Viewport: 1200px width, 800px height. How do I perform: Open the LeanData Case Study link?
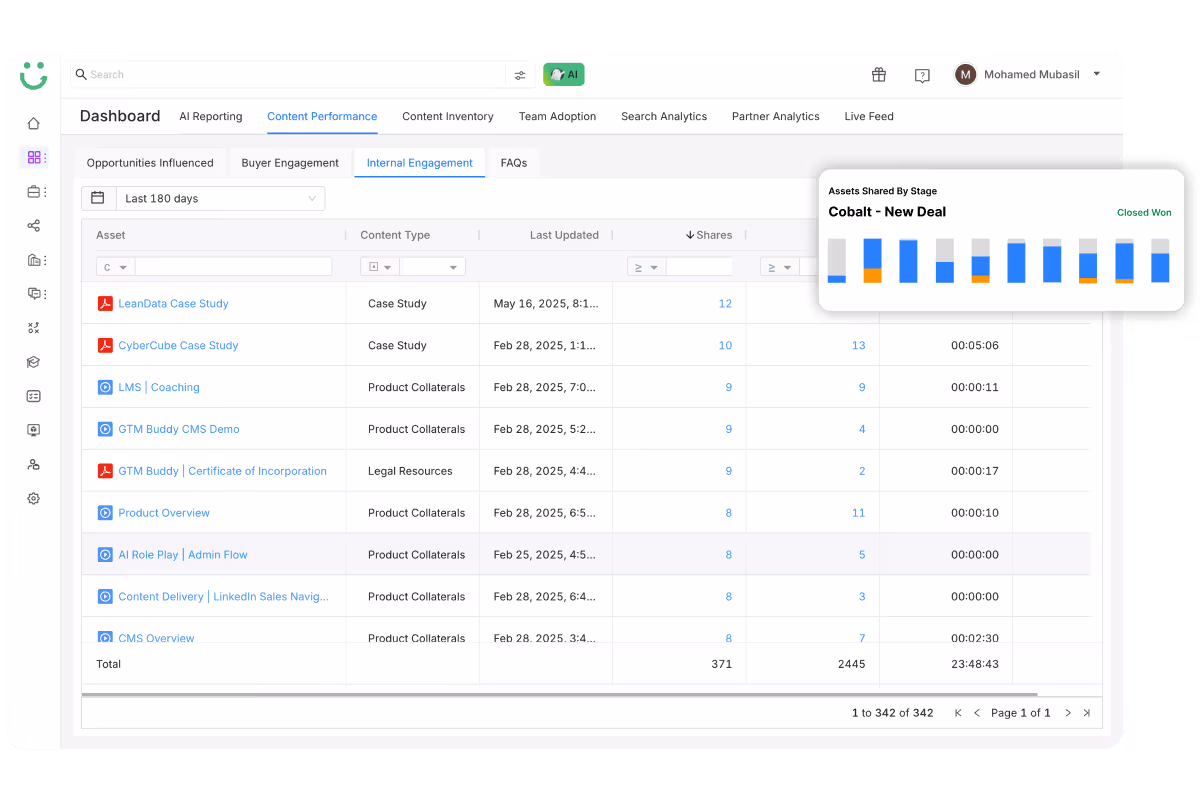[174, 303]
